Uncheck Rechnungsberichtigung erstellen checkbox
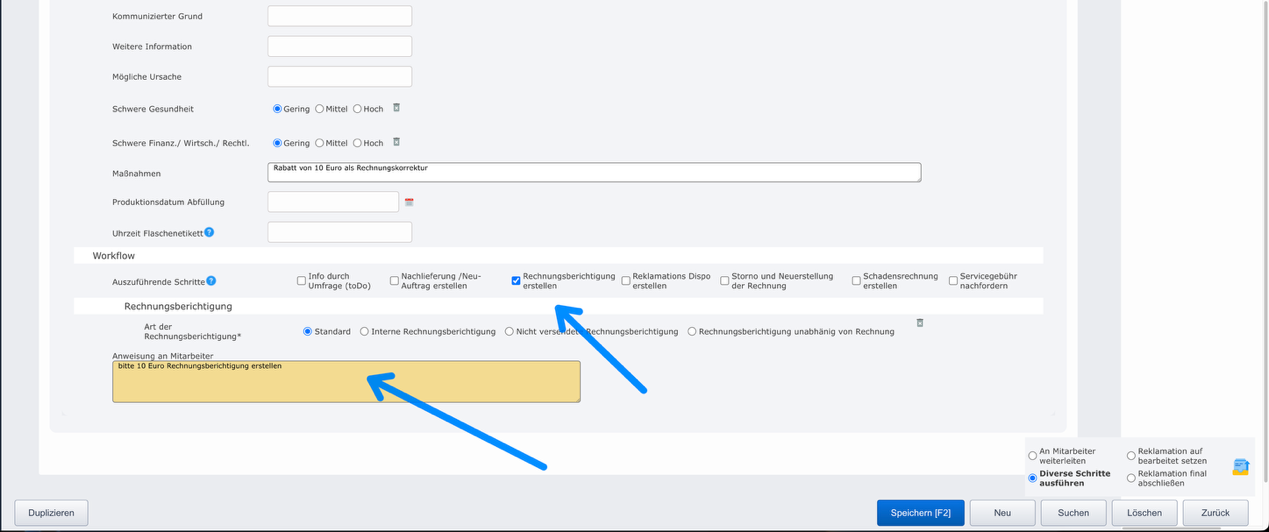The width and height of the screenshot is (1269, 532). click(x=516, y=281)
